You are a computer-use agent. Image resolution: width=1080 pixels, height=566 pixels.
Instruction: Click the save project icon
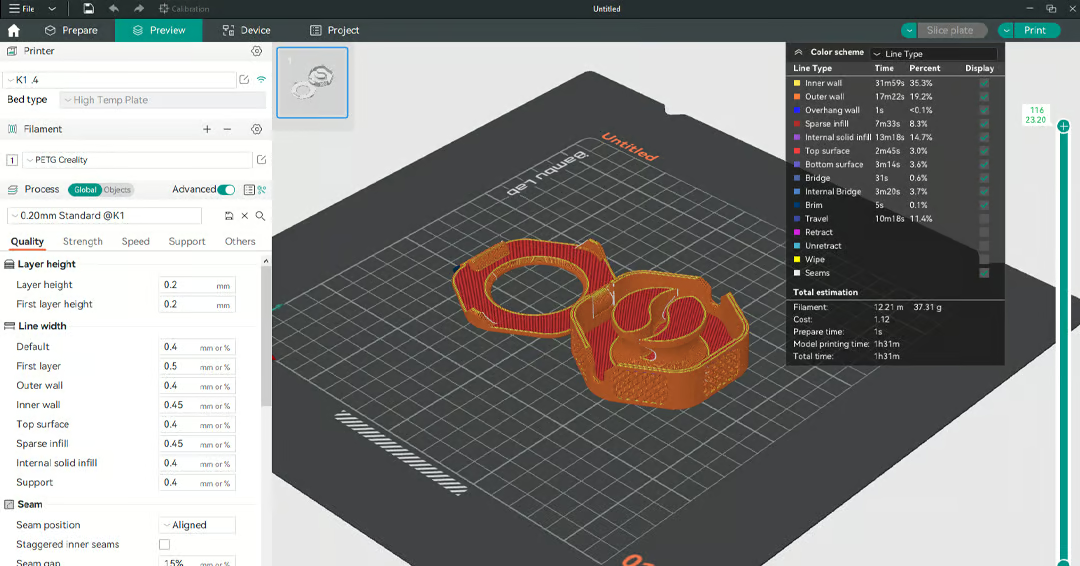tap(89, 9)
